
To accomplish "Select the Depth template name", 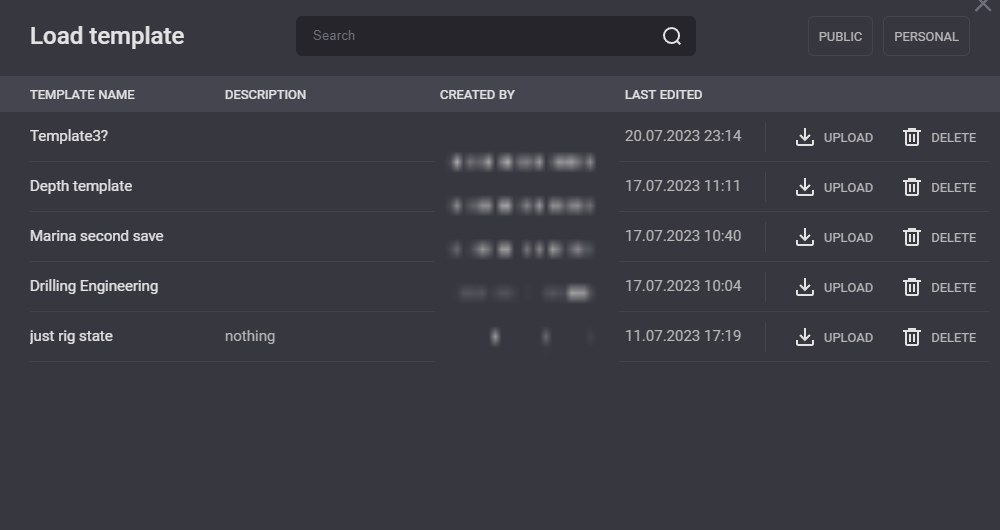I will tap(81, 186).
